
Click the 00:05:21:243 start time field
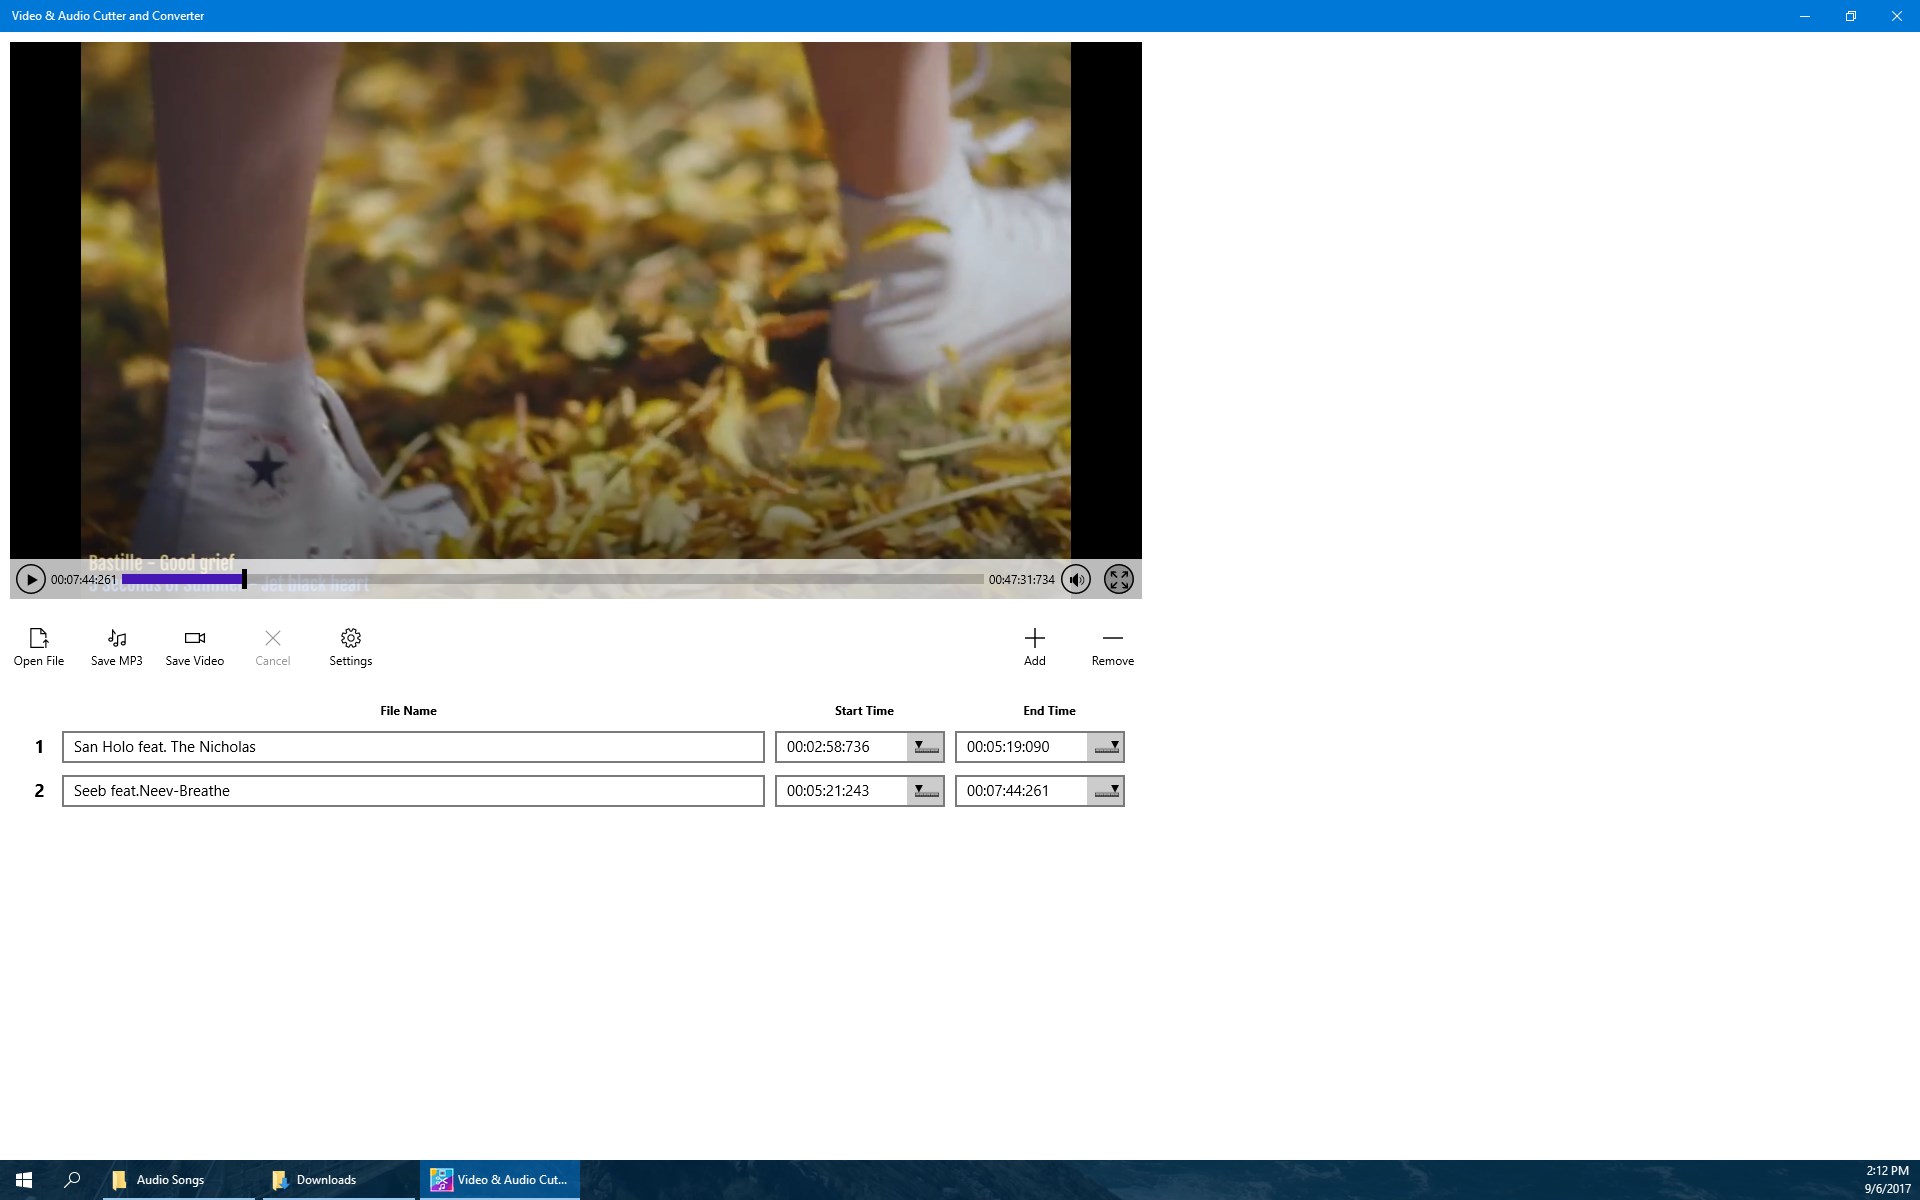840,791
